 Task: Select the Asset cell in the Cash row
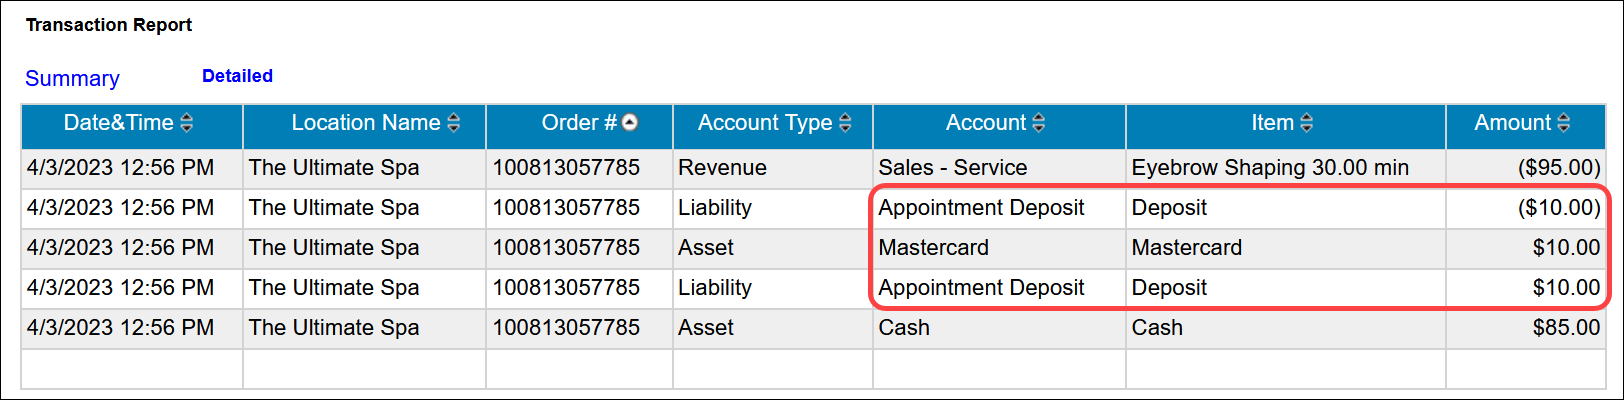click(772, 328)
